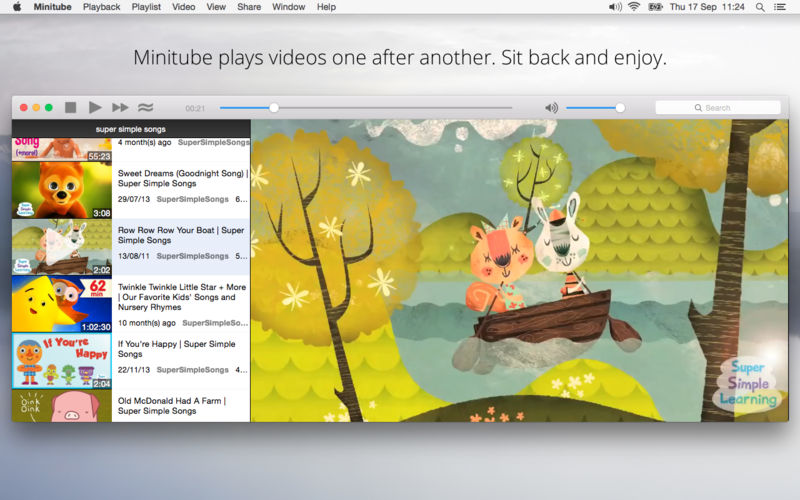This screenshot has height=500, width=800.
Task: Open the Playlist menu
Action: (146, 7)
